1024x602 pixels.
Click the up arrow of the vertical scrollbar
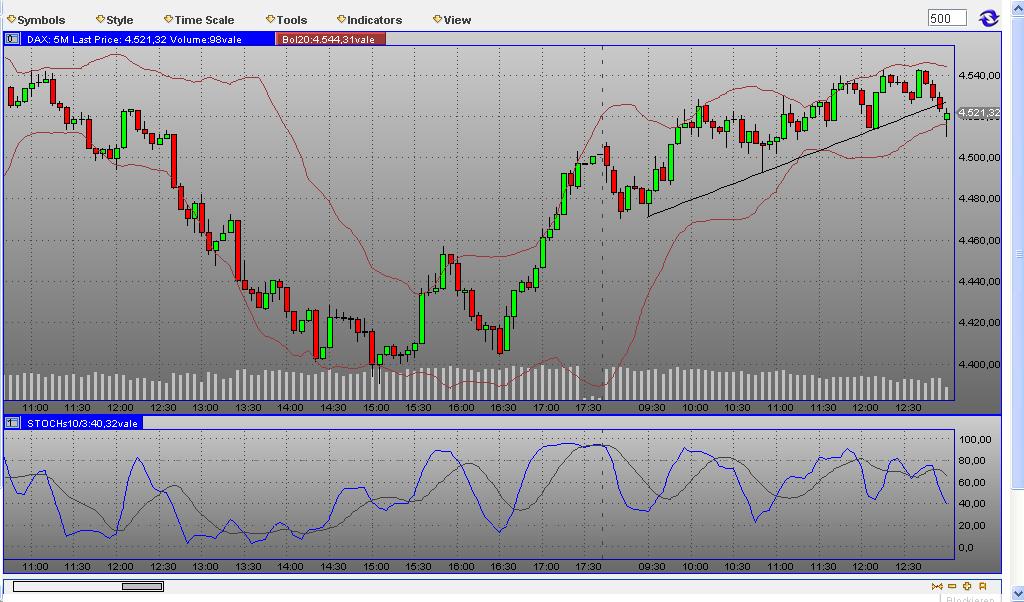click(x=1017, y=7)
